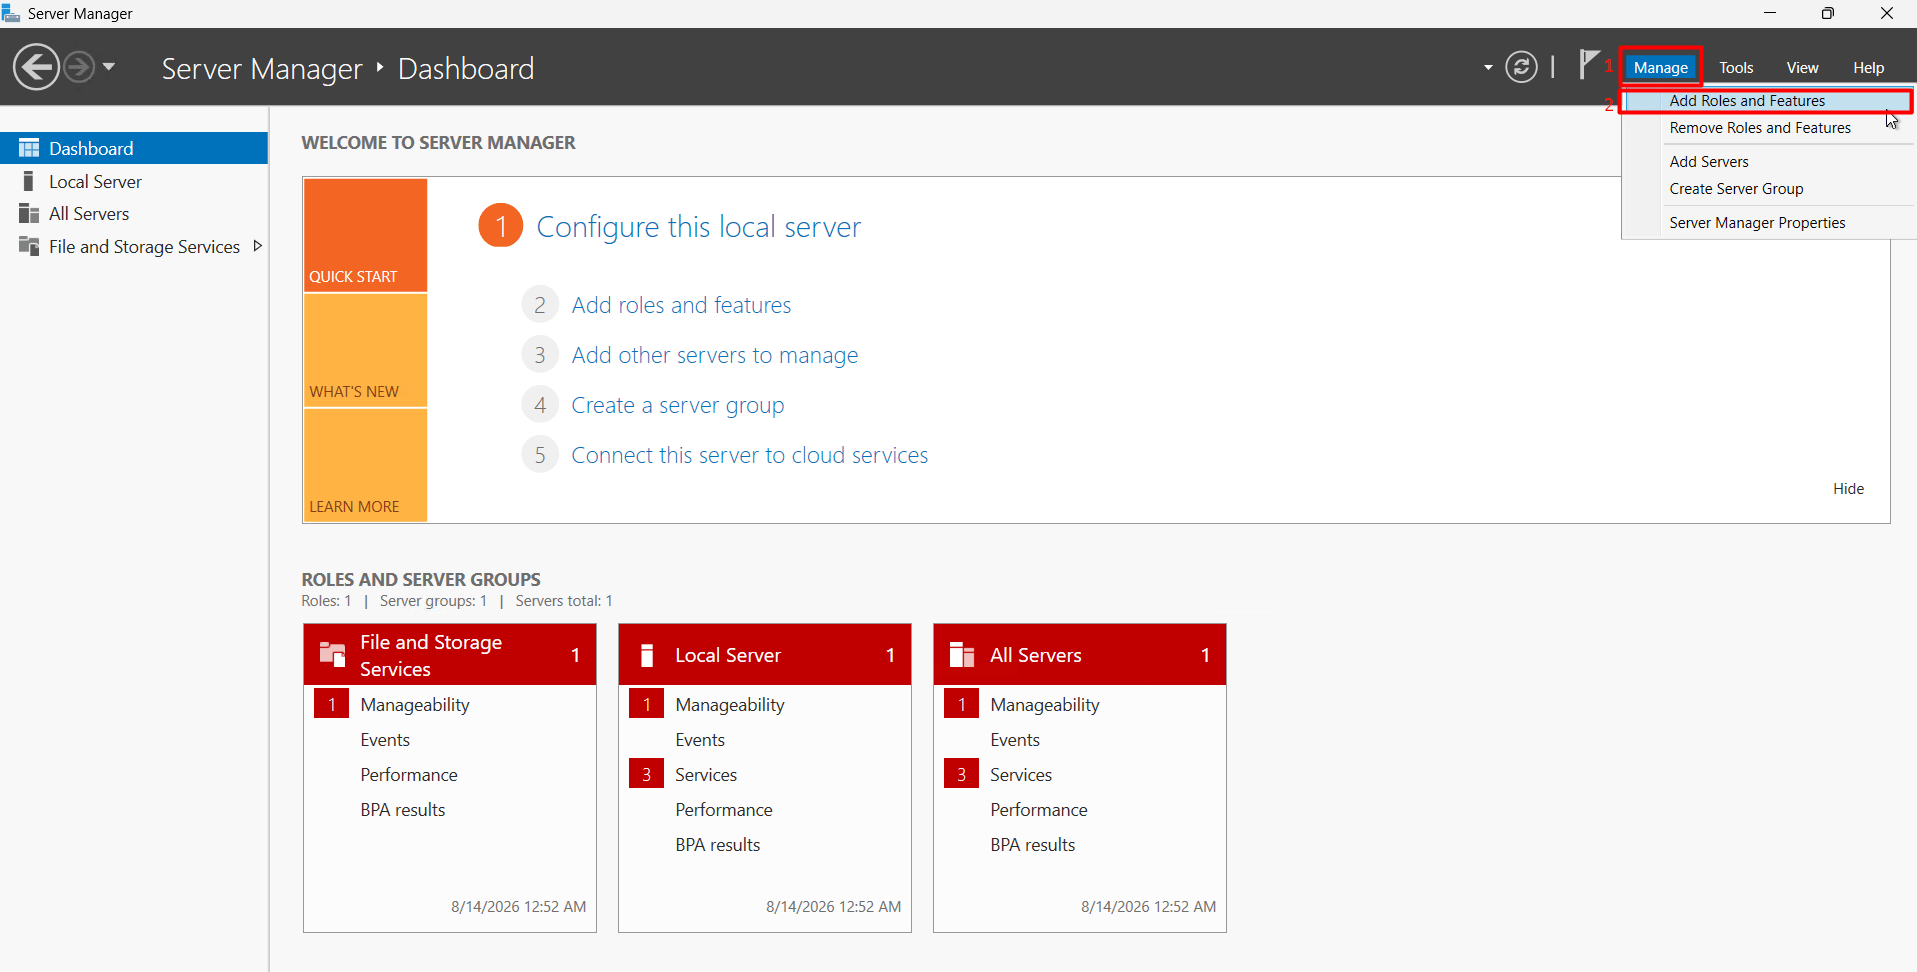This screenshot has height=972, width=1917.
Task: Open Services in Local Server tile
Action: [706, 775]
